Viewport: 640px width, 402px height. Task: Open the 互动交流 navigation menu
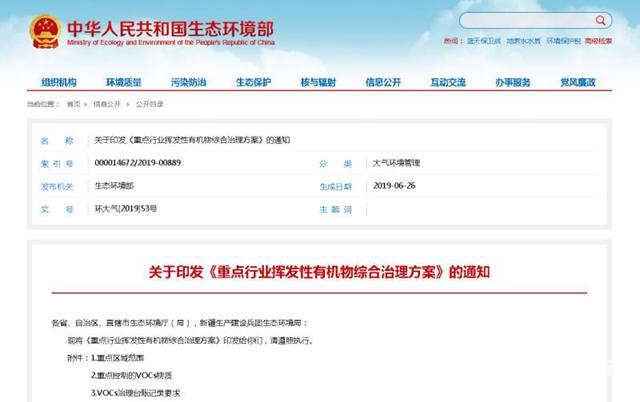point(448,82)
